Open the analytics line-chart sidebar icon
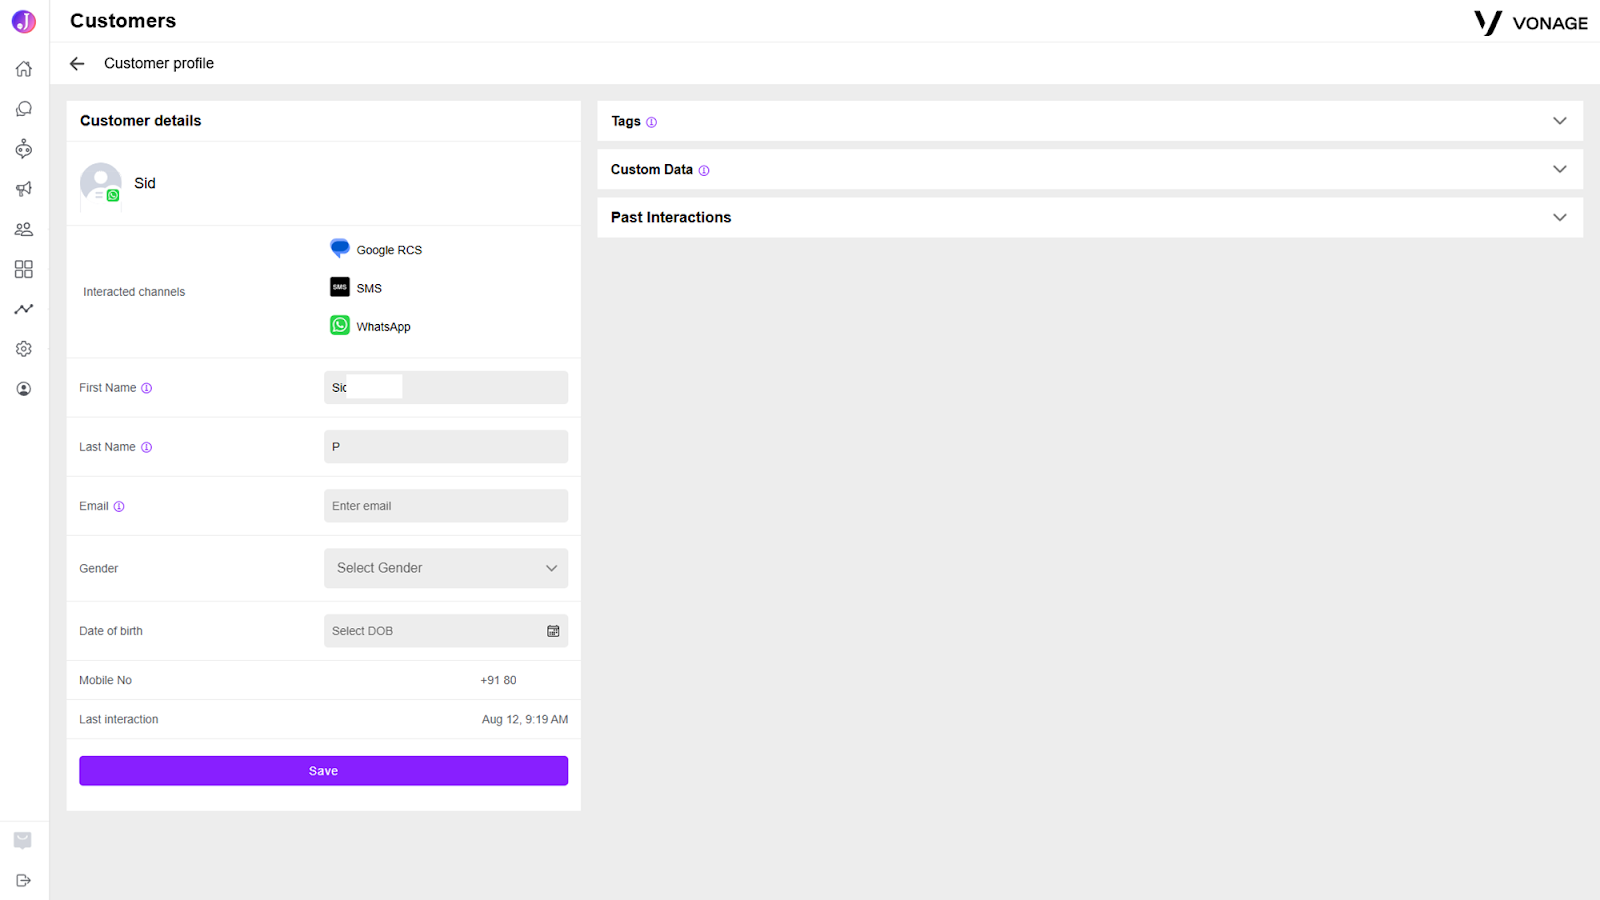The height and width of the screenshot is (900, 1600). 24,309
